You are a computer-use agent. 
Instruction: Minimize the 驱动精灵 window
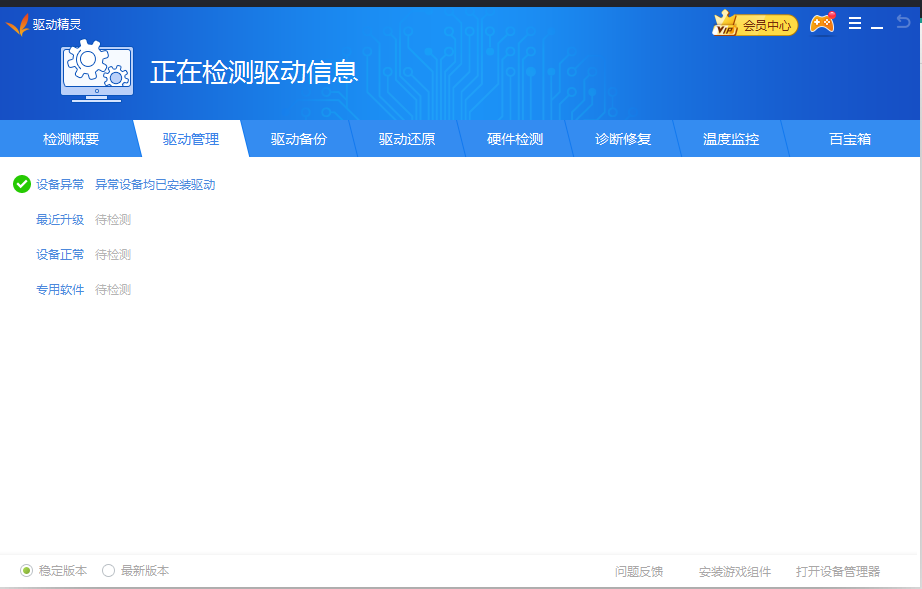[877, 27]
